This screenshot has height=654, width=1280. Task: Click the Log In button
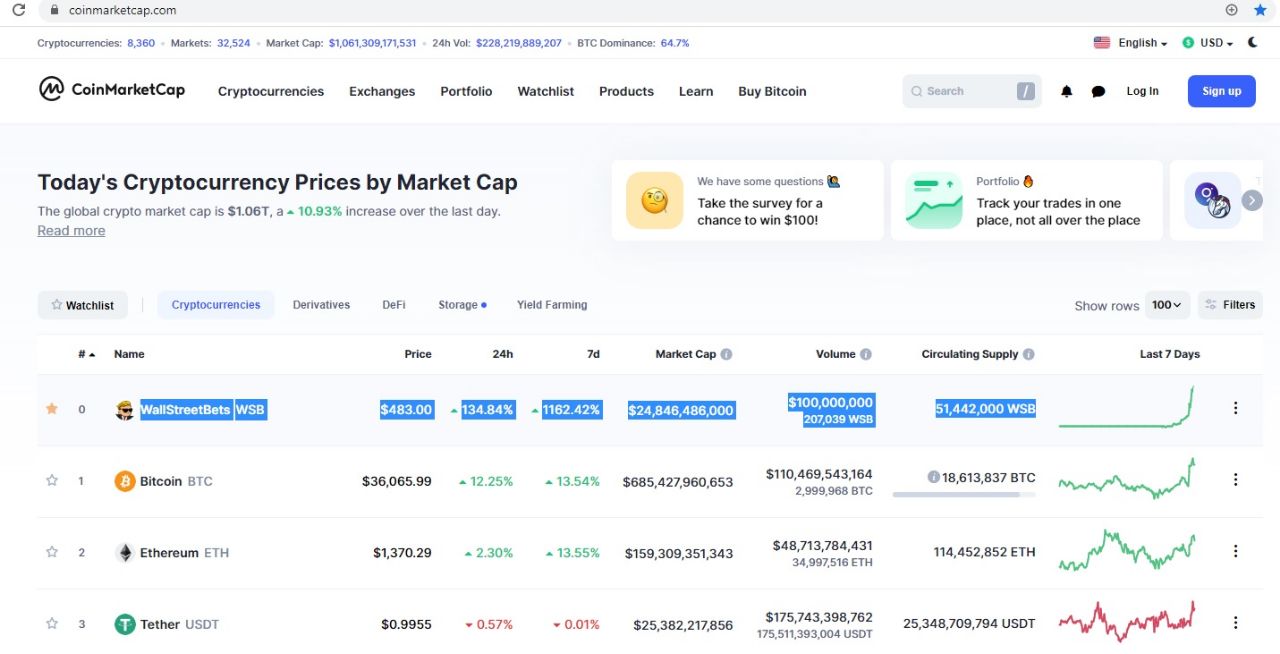(x=1142, y=91)
